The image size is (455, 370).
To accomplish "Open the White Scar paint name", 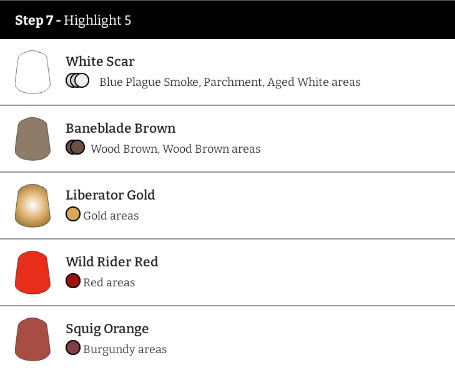I will [x=100, y=61].
